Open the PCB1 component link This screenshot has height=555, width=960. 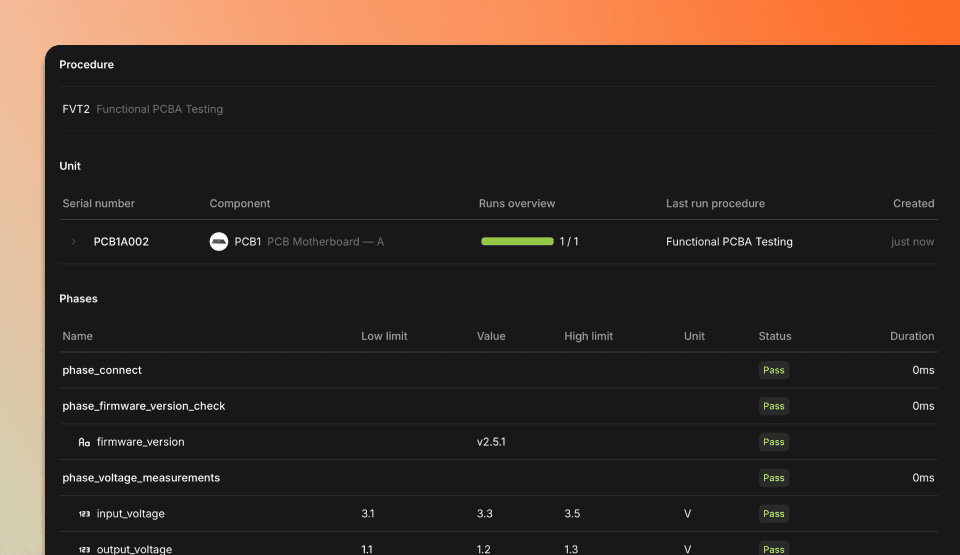(248, 241)
